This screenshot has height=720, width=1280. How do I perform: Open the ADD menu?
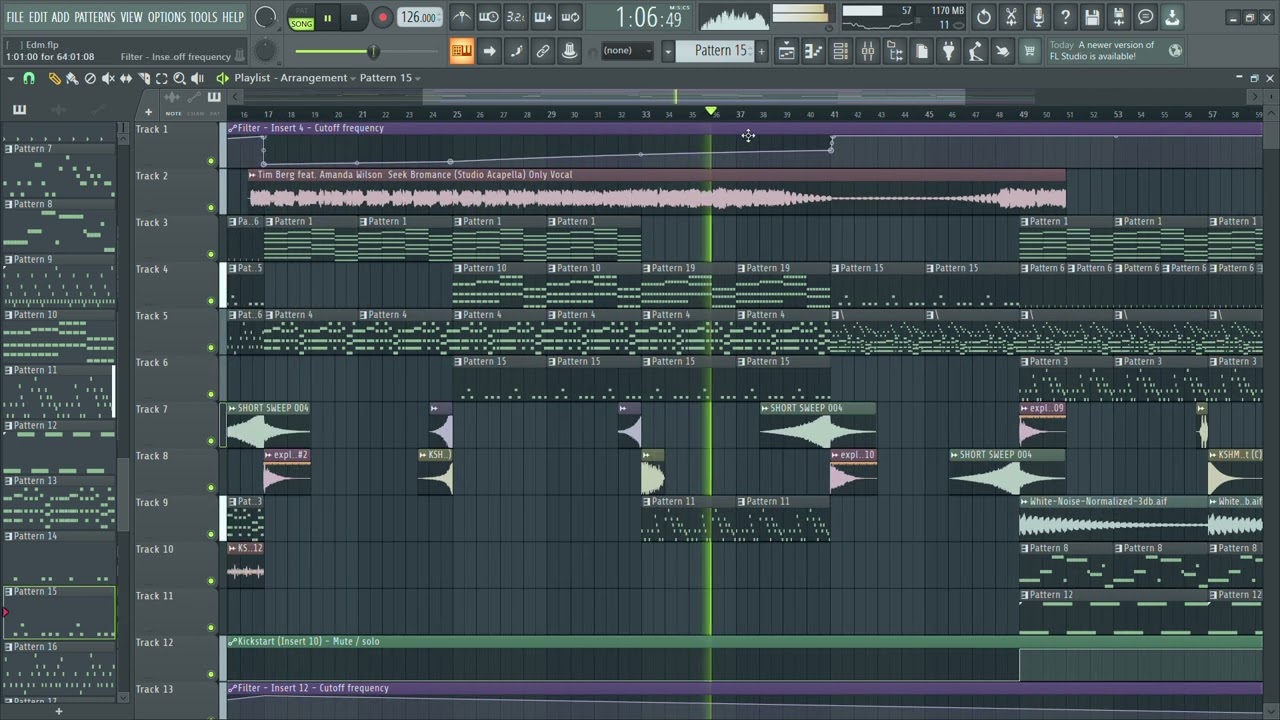coord(61,18)
